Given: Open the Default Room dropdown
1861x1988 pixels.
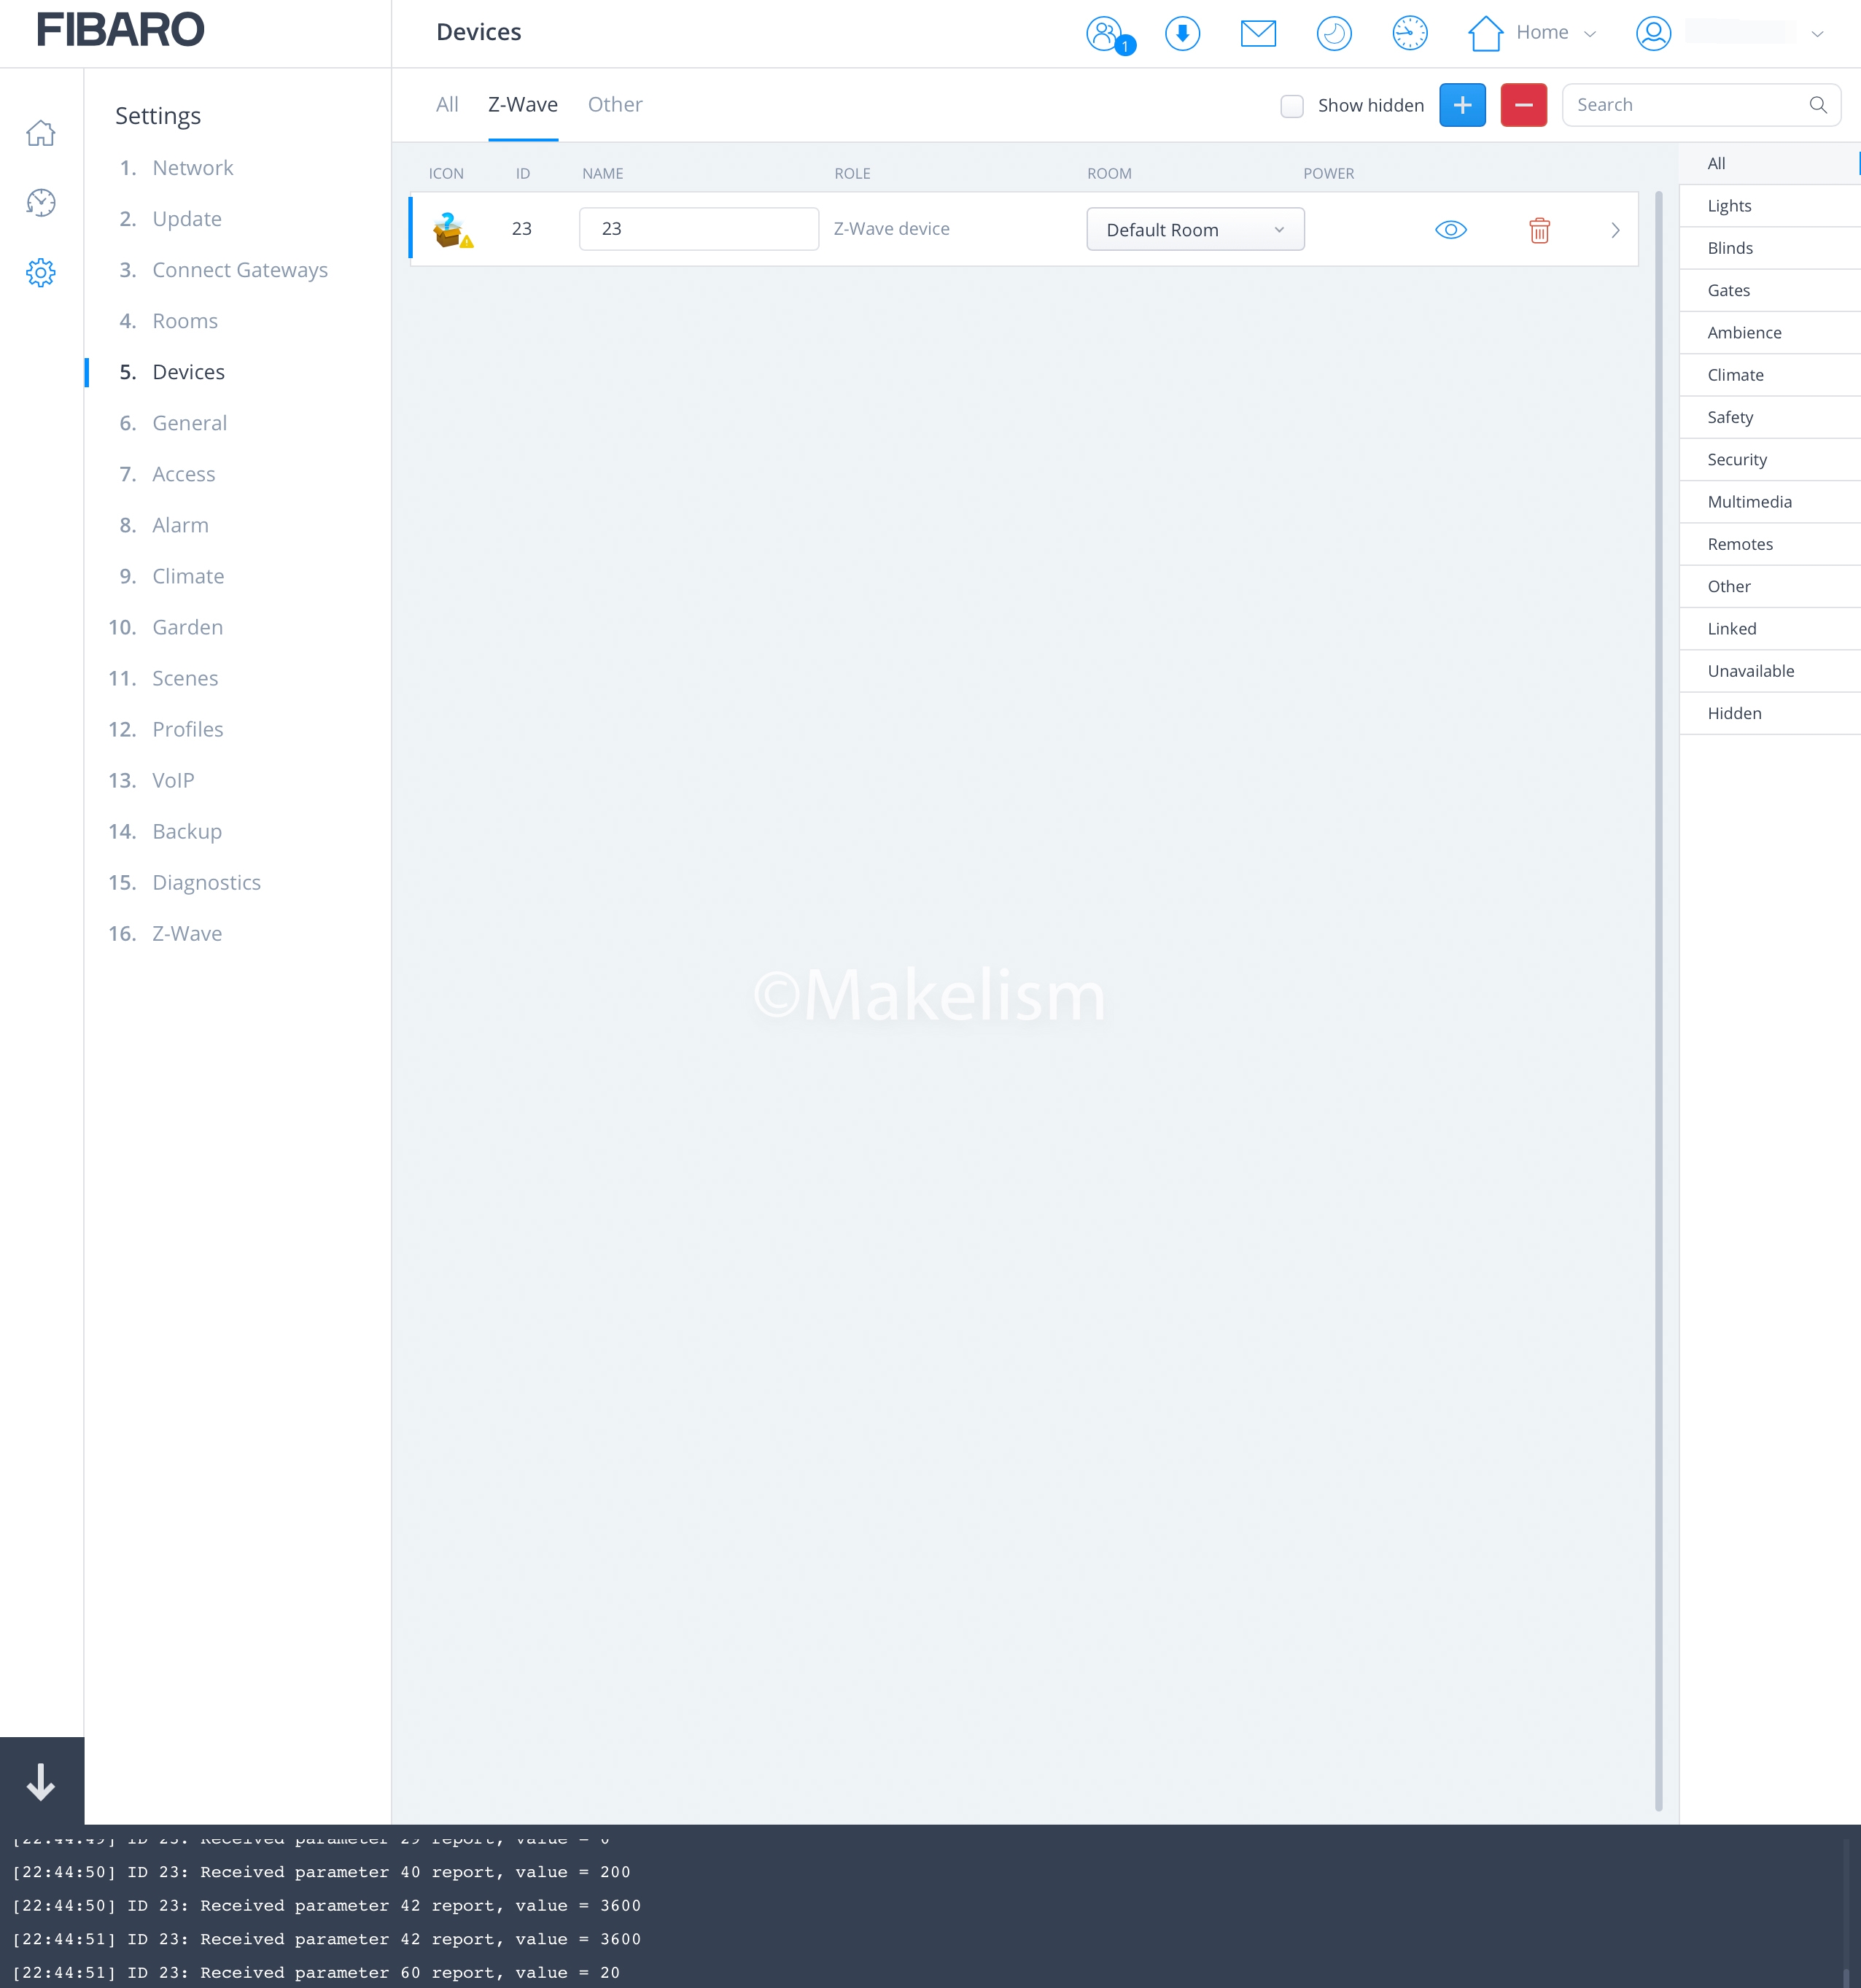Looking at the screenshot, I should [x=1195, y=230].
